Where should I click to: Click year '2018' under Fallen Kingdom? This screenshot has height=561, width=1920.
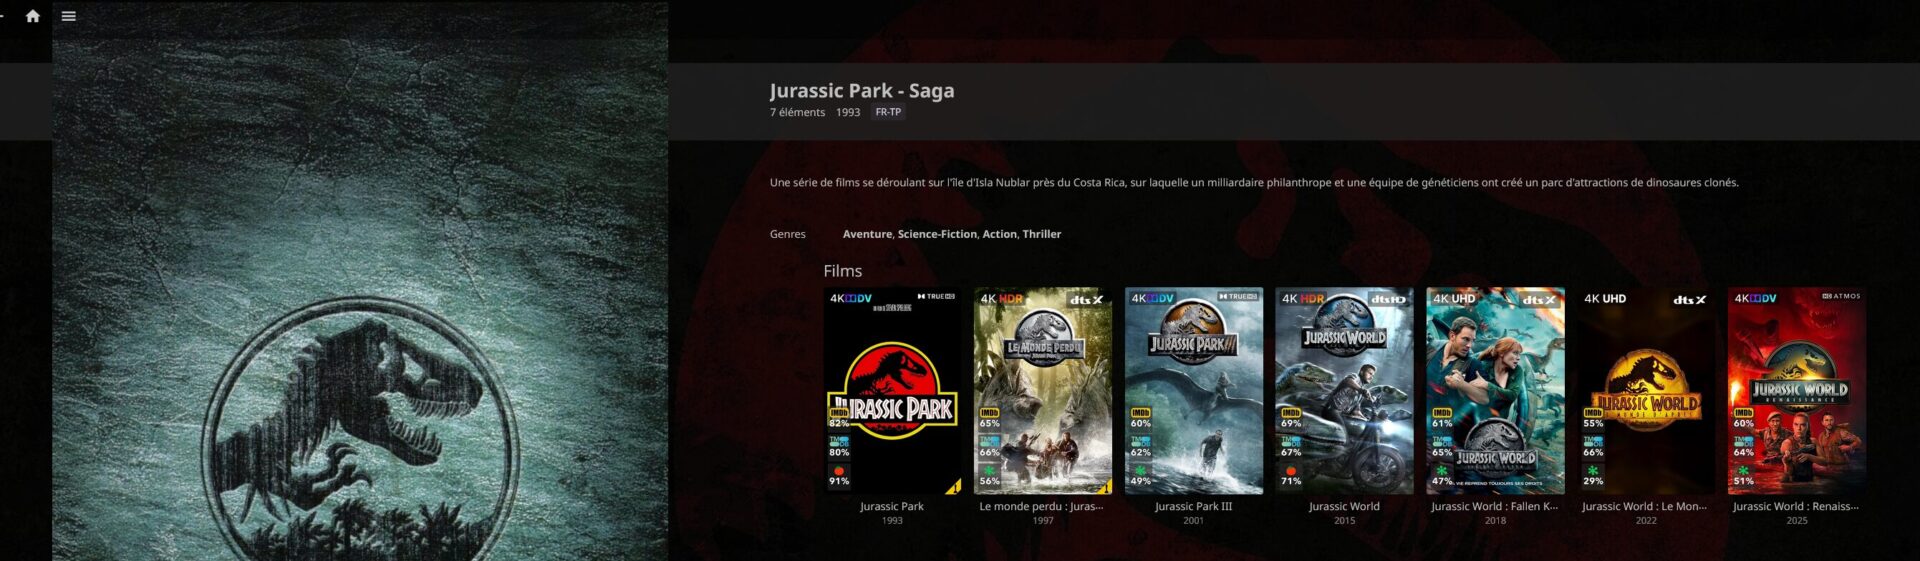coord(1495,520)
